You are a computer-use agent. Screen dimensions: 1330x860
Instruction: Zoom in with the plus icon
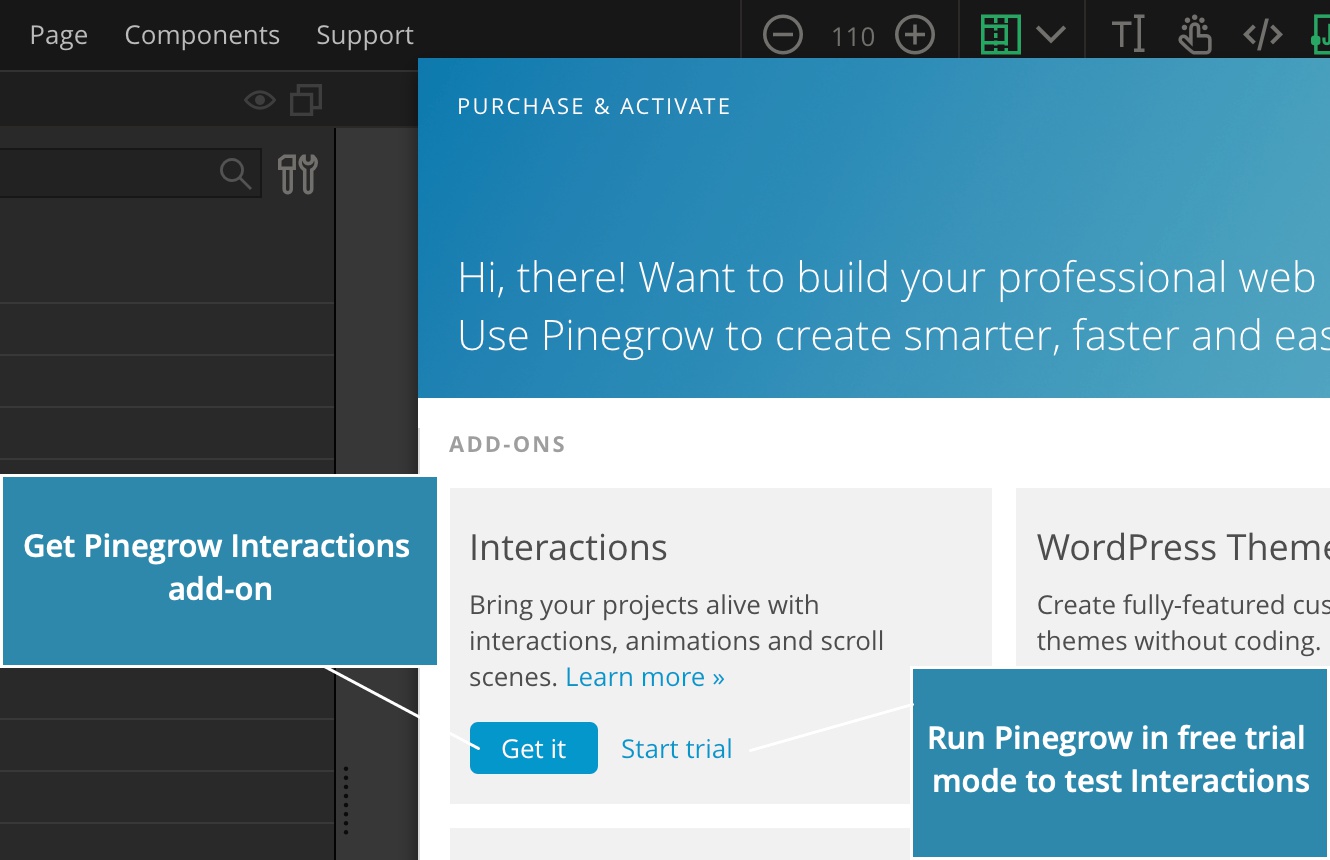[x=914, y=36]
